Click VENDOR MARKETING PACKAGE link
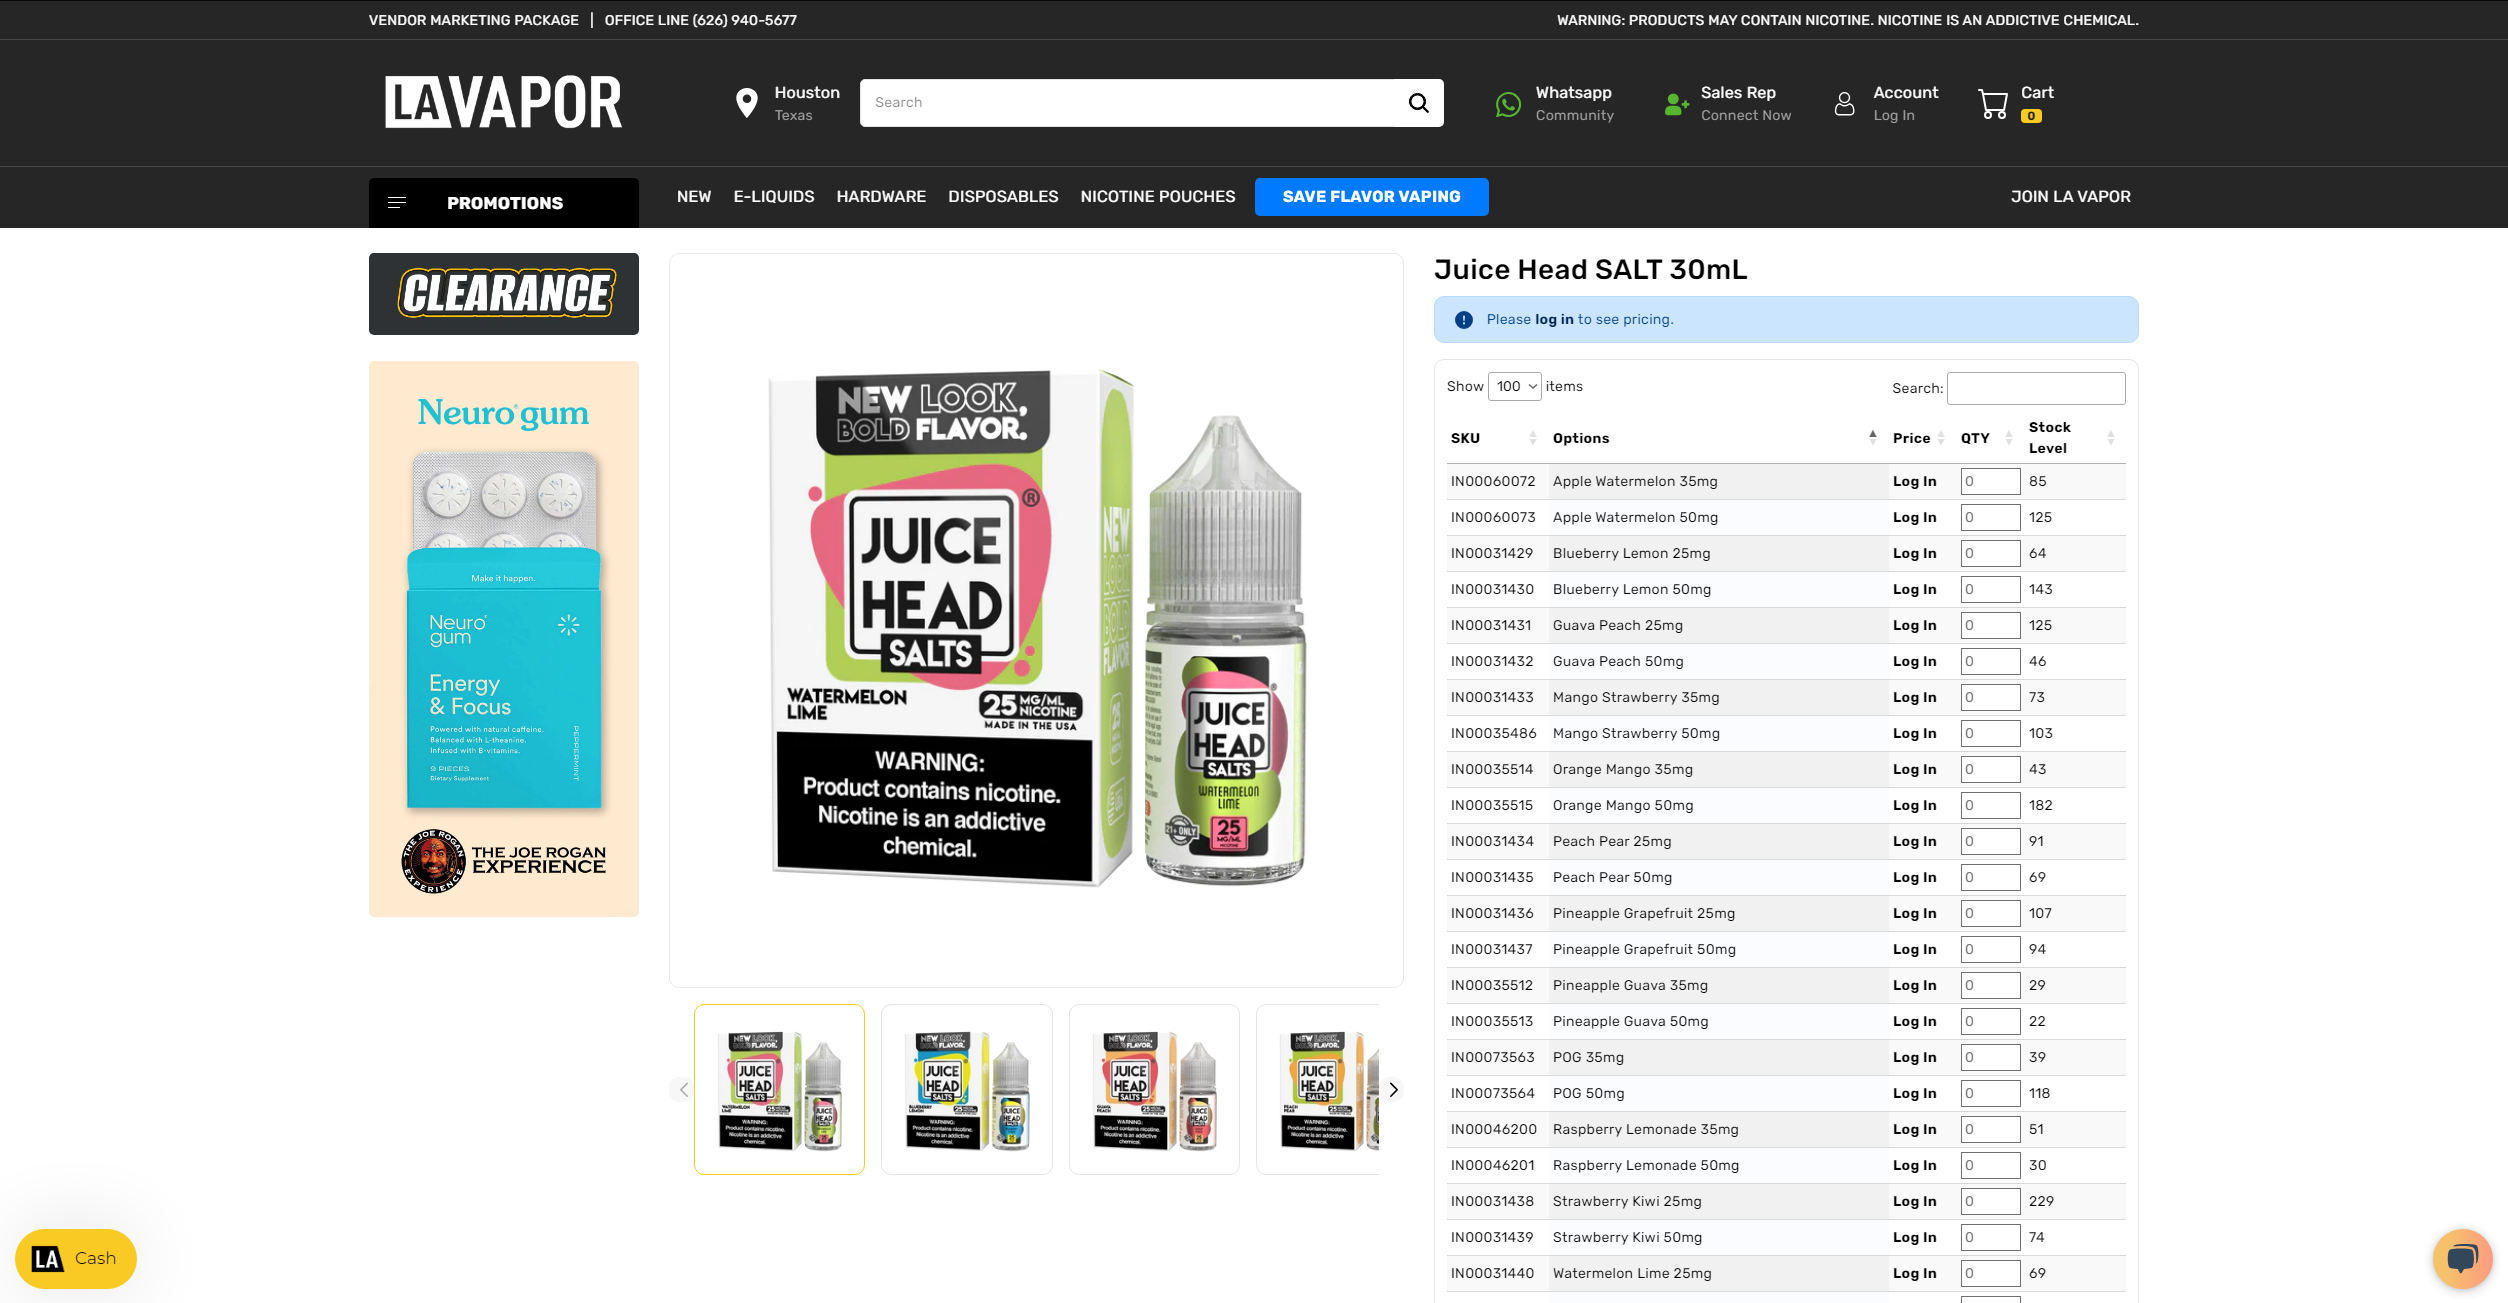 [x=473, y=20]
